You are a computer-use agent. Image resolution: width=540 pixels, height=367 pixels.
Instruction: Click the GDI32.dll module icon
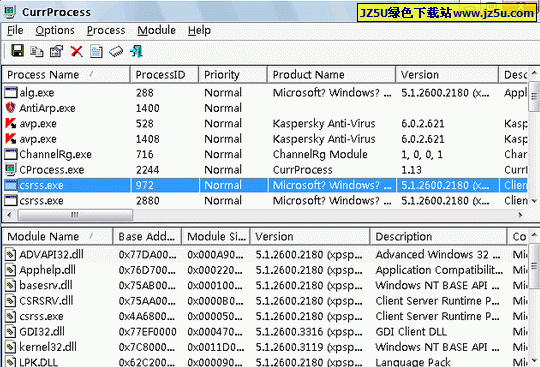click(11, 332)
